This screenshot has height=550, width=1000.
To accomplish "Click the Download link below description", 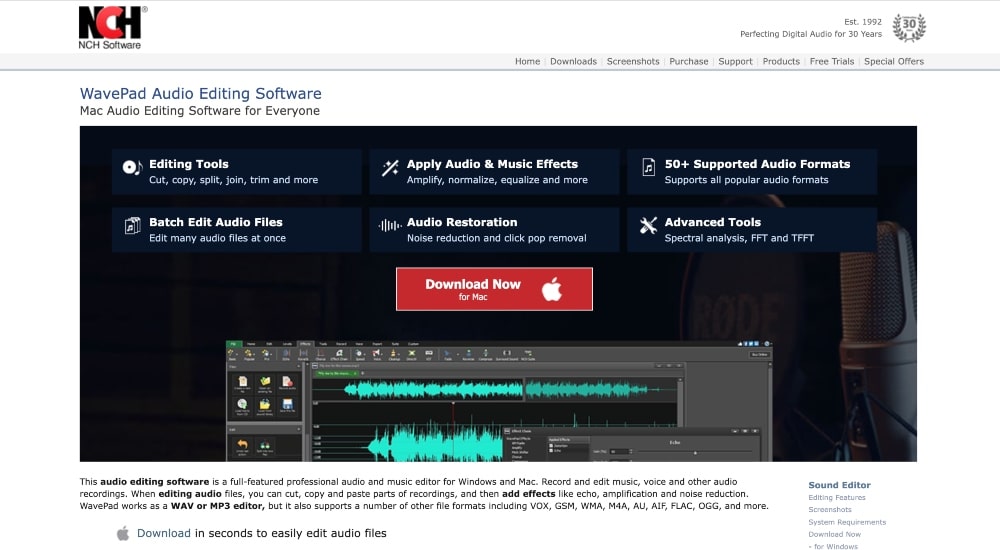I will point(163,533).
